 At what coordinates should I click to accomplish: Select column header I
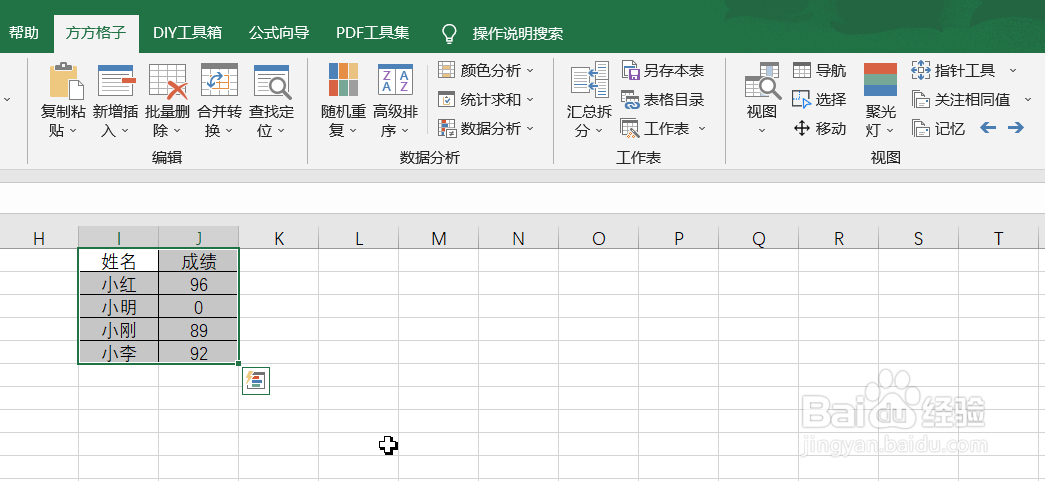119,238
